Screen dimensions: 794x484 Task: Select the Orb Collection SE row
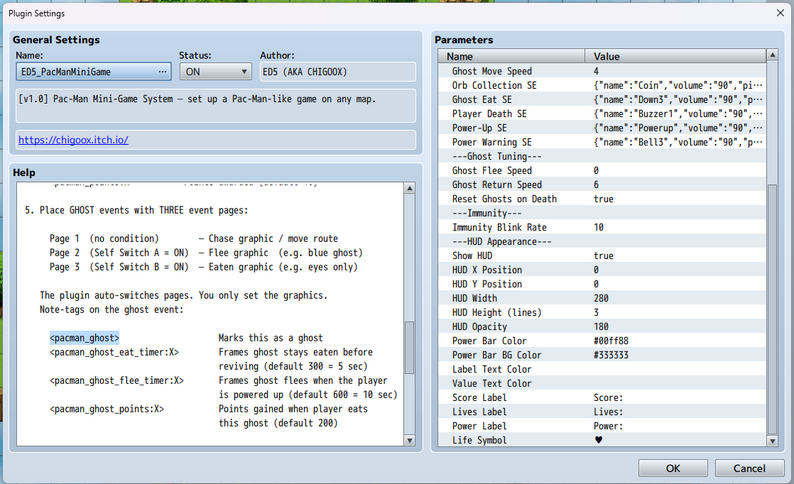click(x=602, y=86)
